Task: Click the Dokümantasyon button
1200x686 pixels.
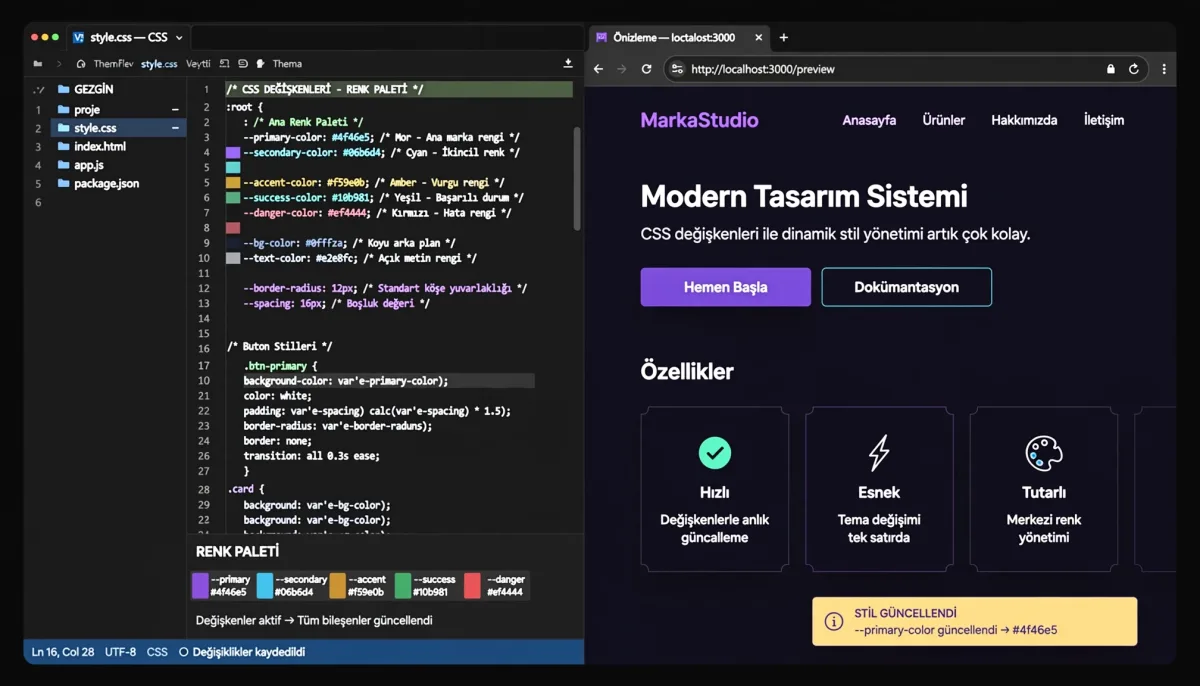Action: click(x=907, y=287)
